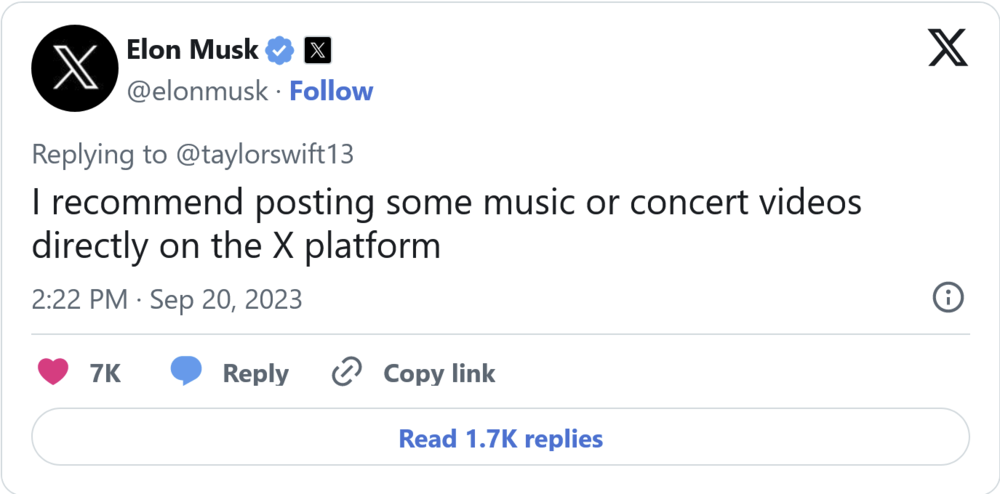The width and height of the screenshot is (1000, 494).
Task: Click the X logo in top-right corner
Action: tap(947, 48)
